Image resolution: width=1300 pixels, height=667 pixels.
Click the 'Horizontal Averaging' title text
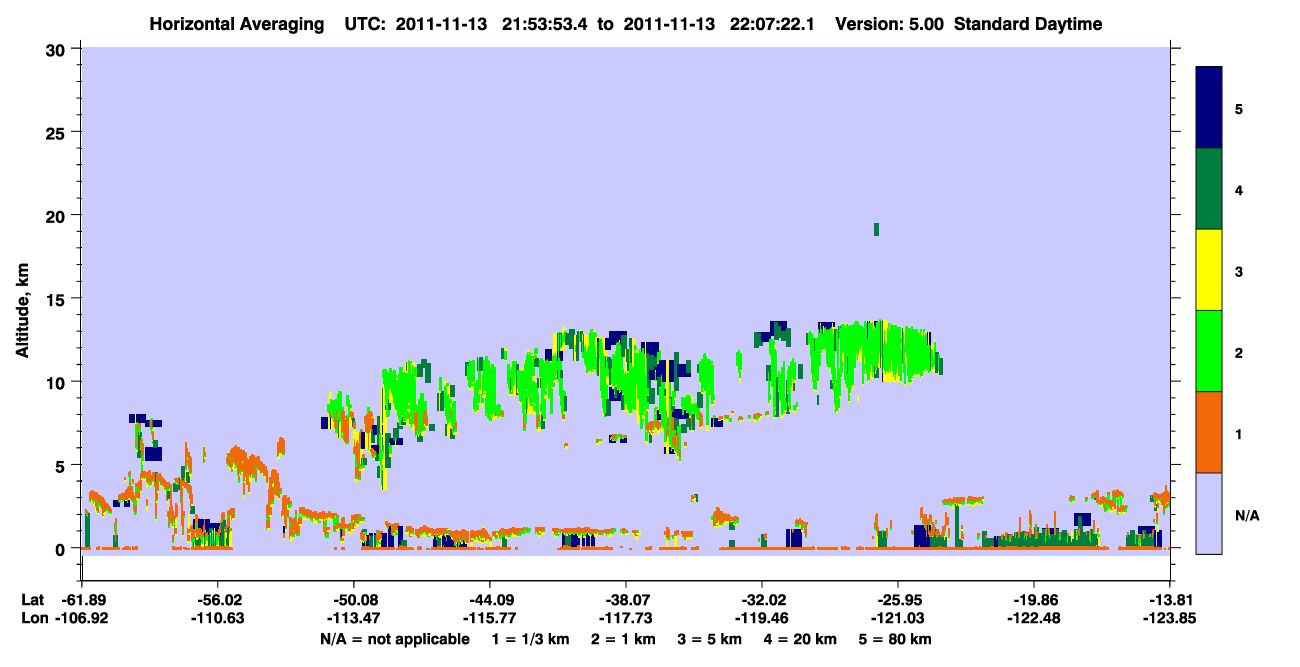point(237,24)
